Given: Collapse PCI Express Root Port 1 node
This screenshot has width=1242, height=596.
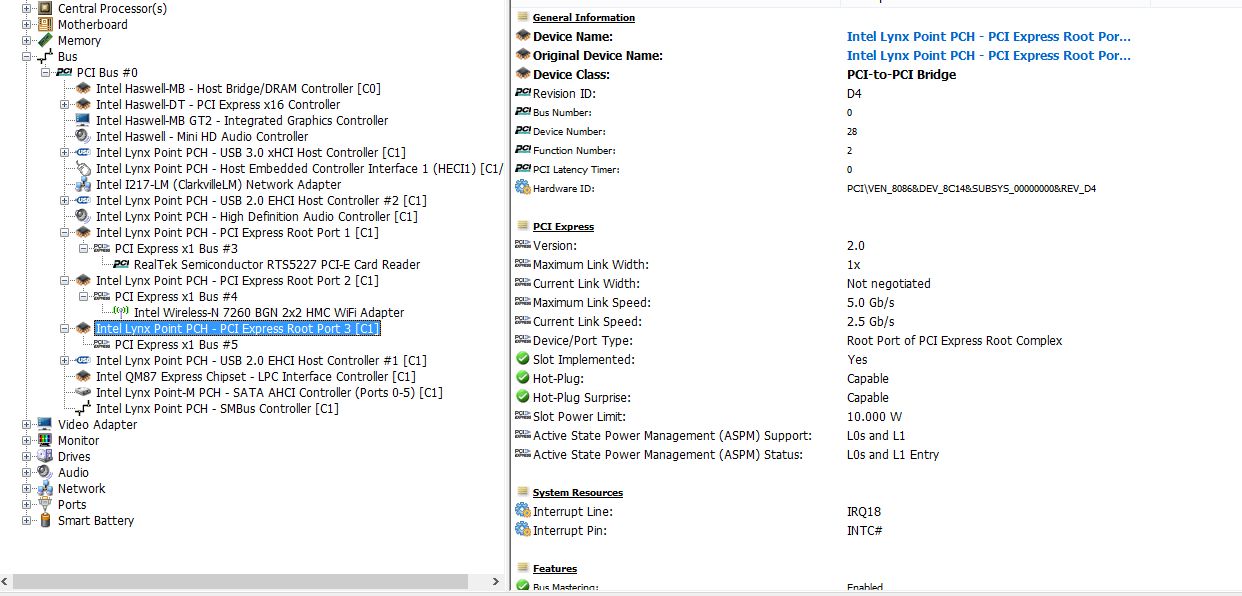Looking at the screenshot, I should tap(64, 232).
